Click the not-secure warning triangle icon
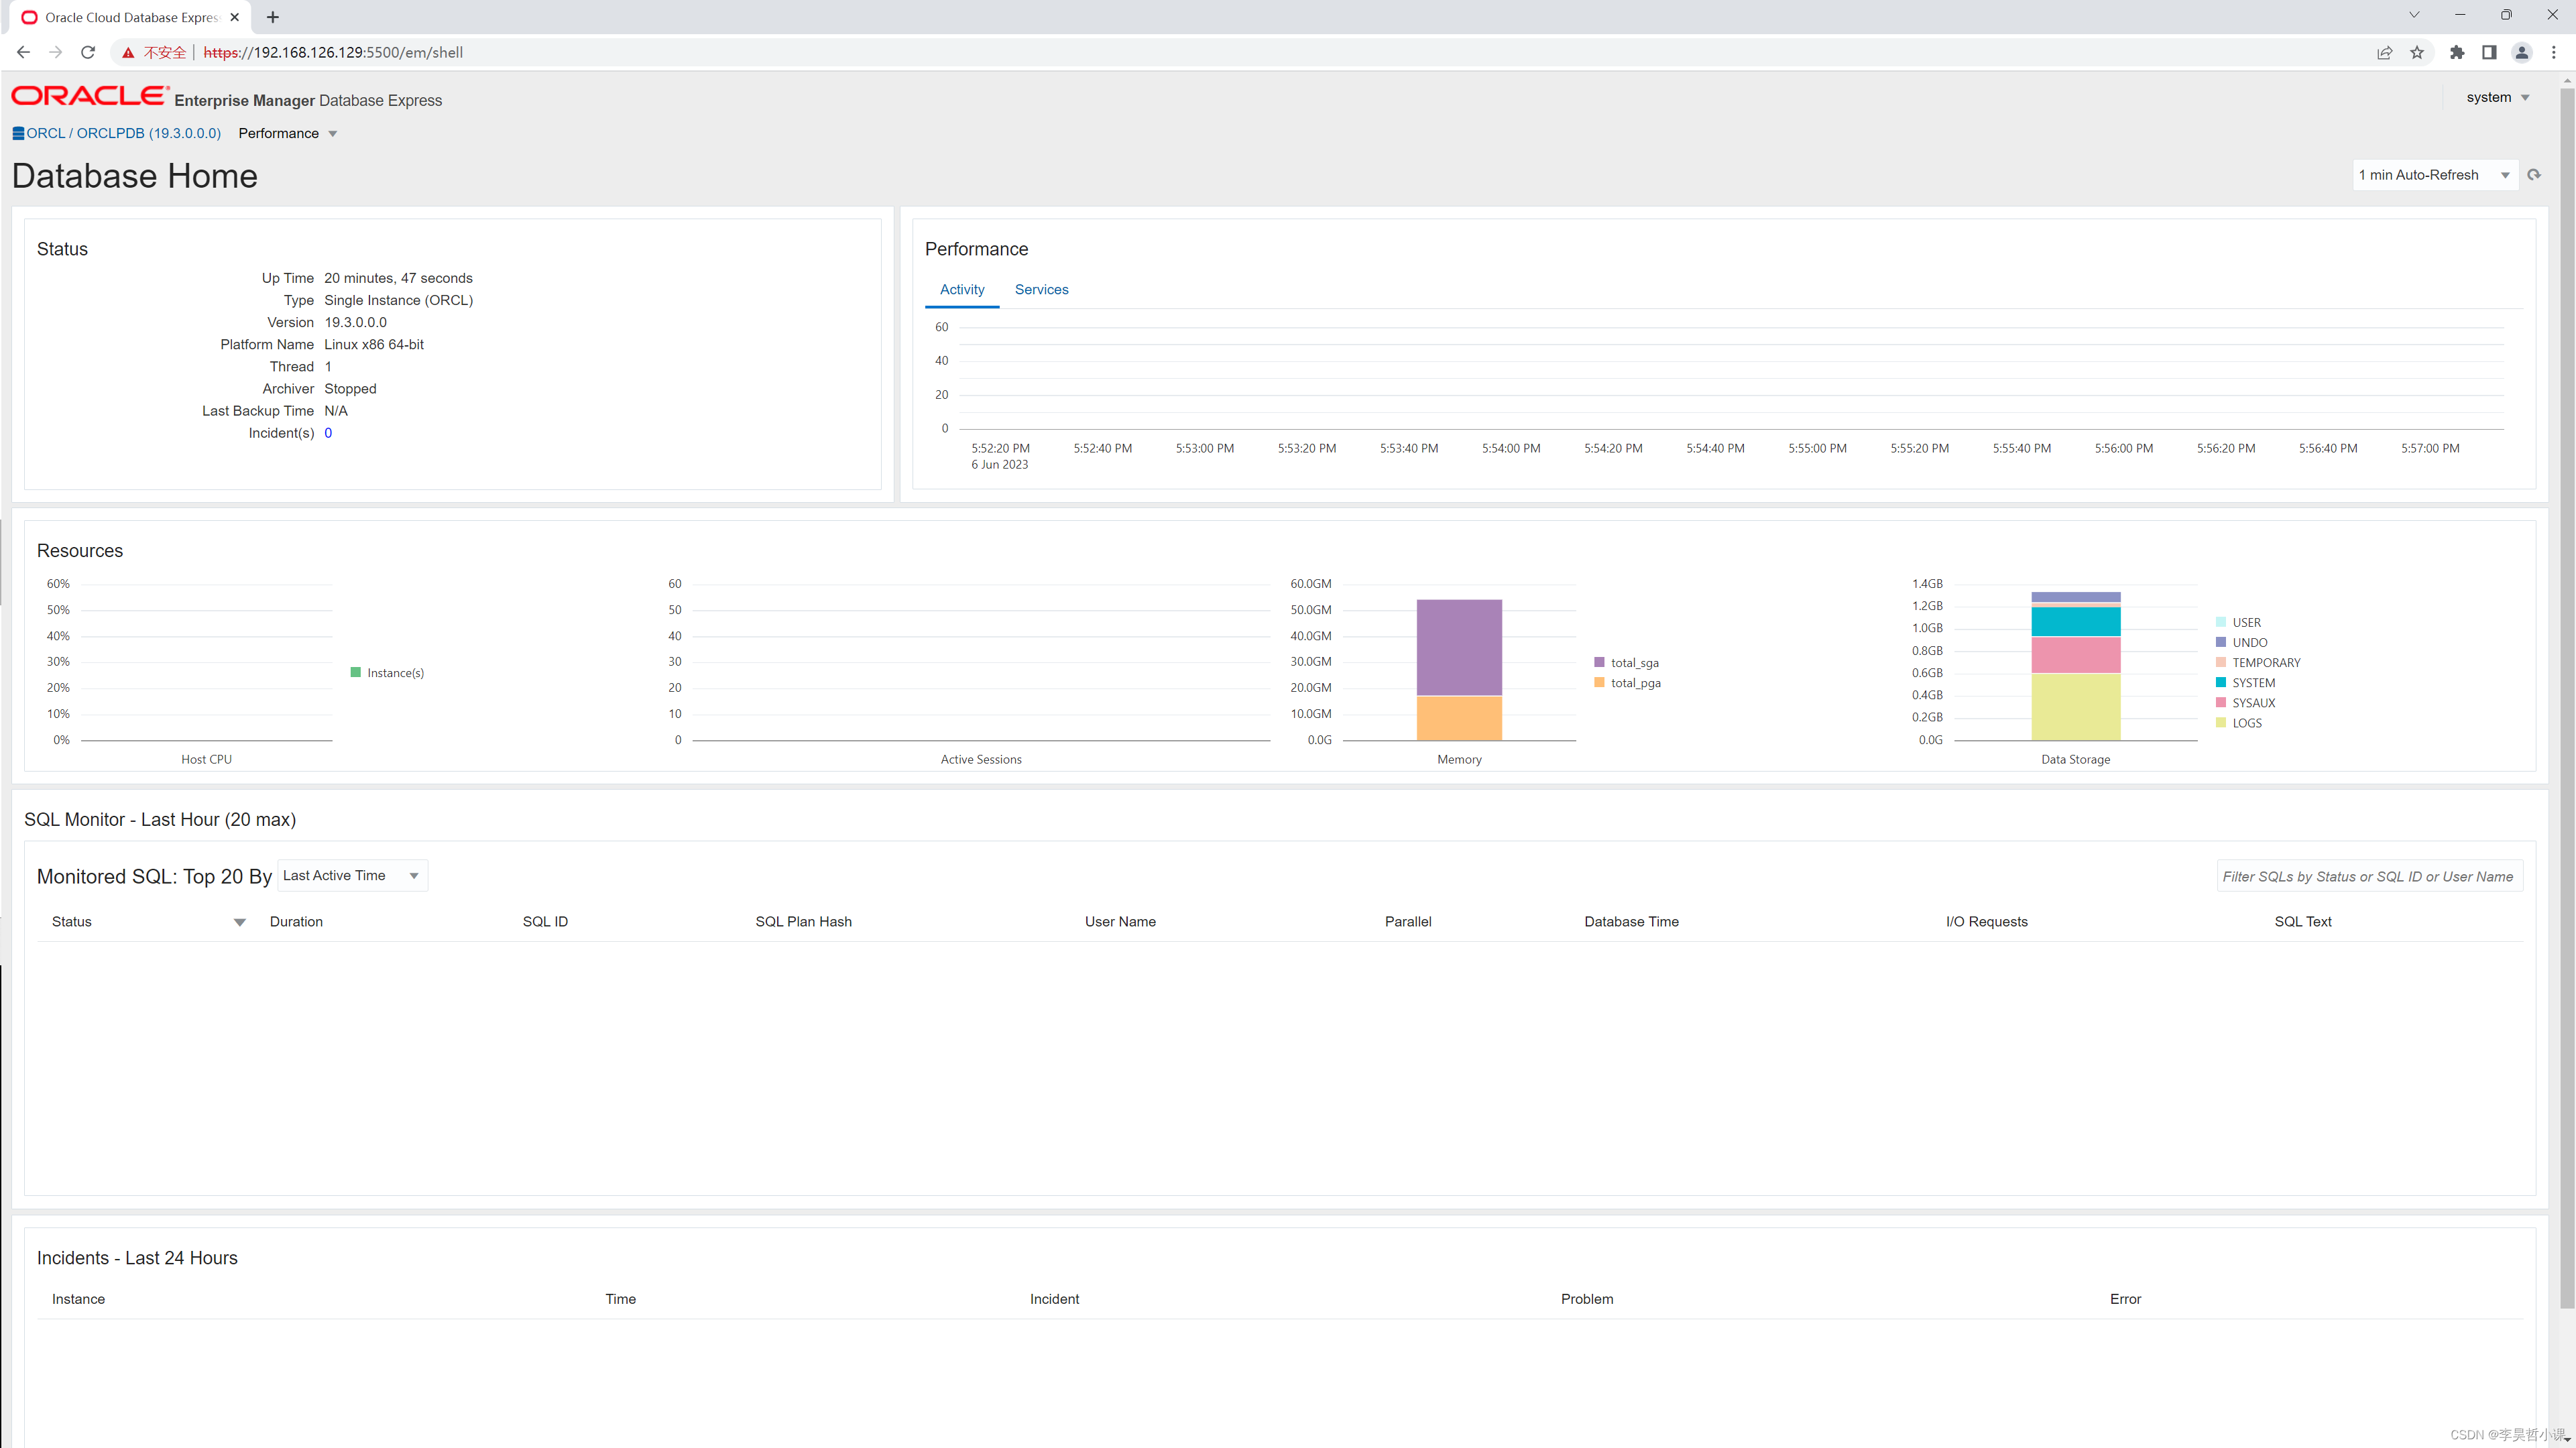 point(128,53)
